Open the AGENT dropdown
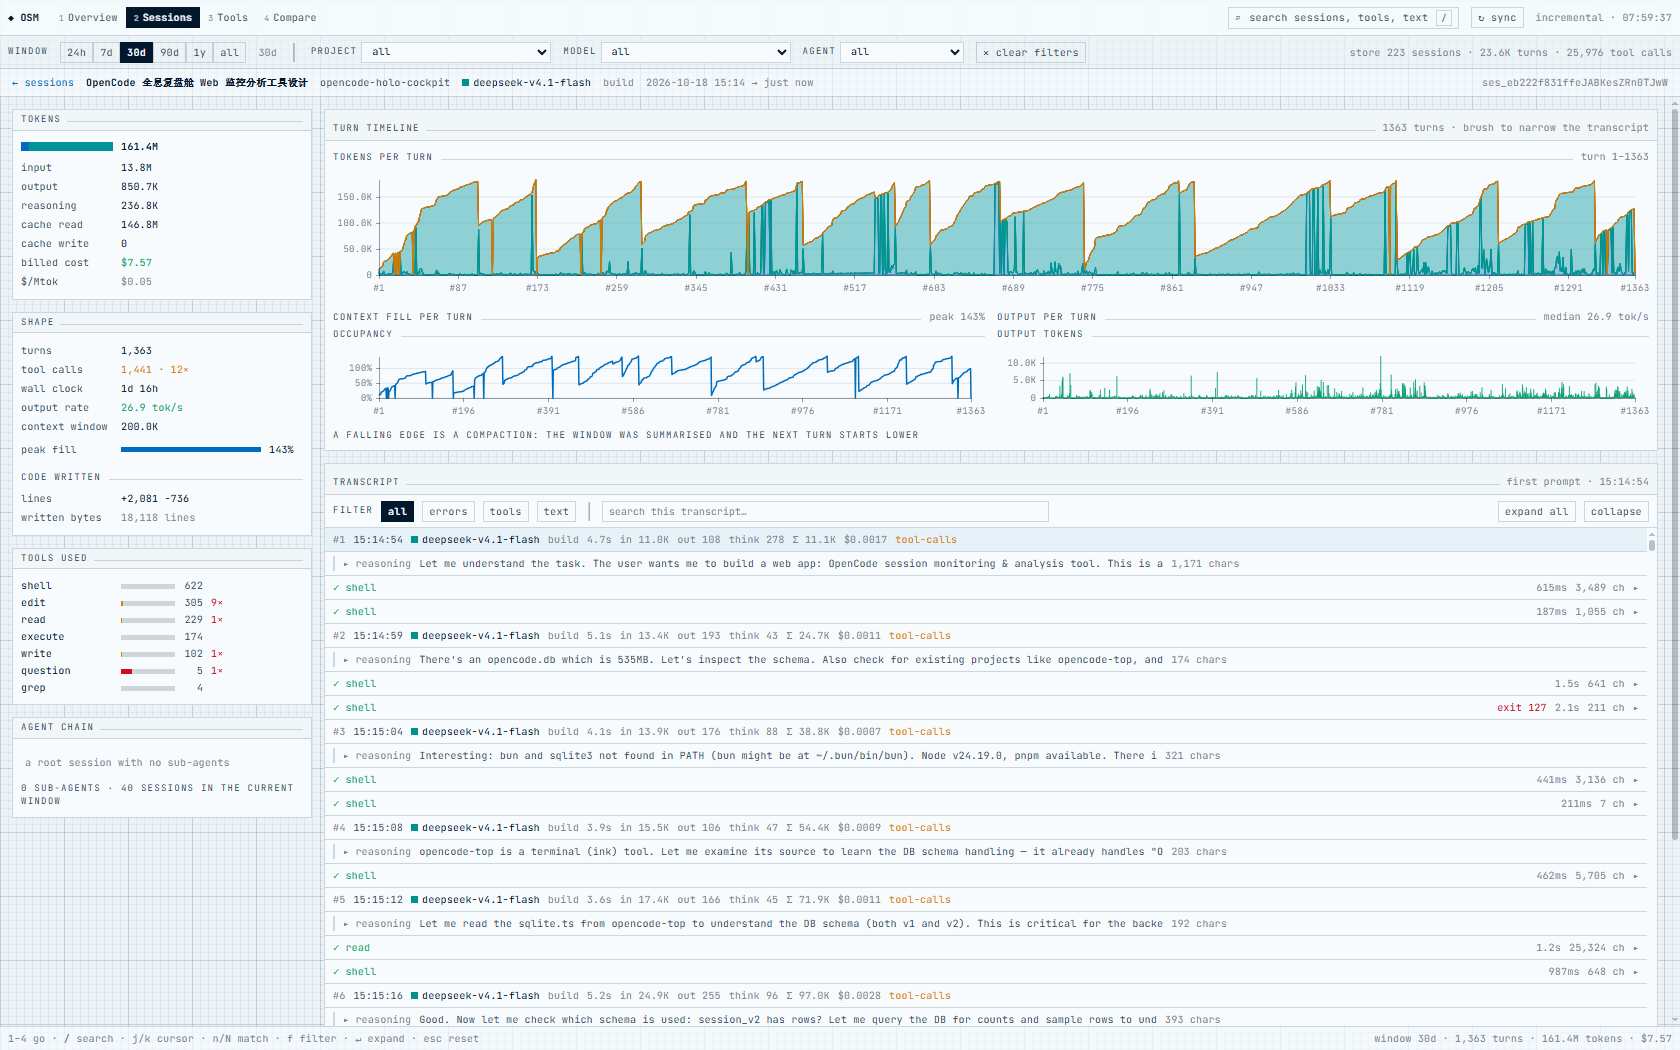The image size is (1680, 1050). coord(903,52)
